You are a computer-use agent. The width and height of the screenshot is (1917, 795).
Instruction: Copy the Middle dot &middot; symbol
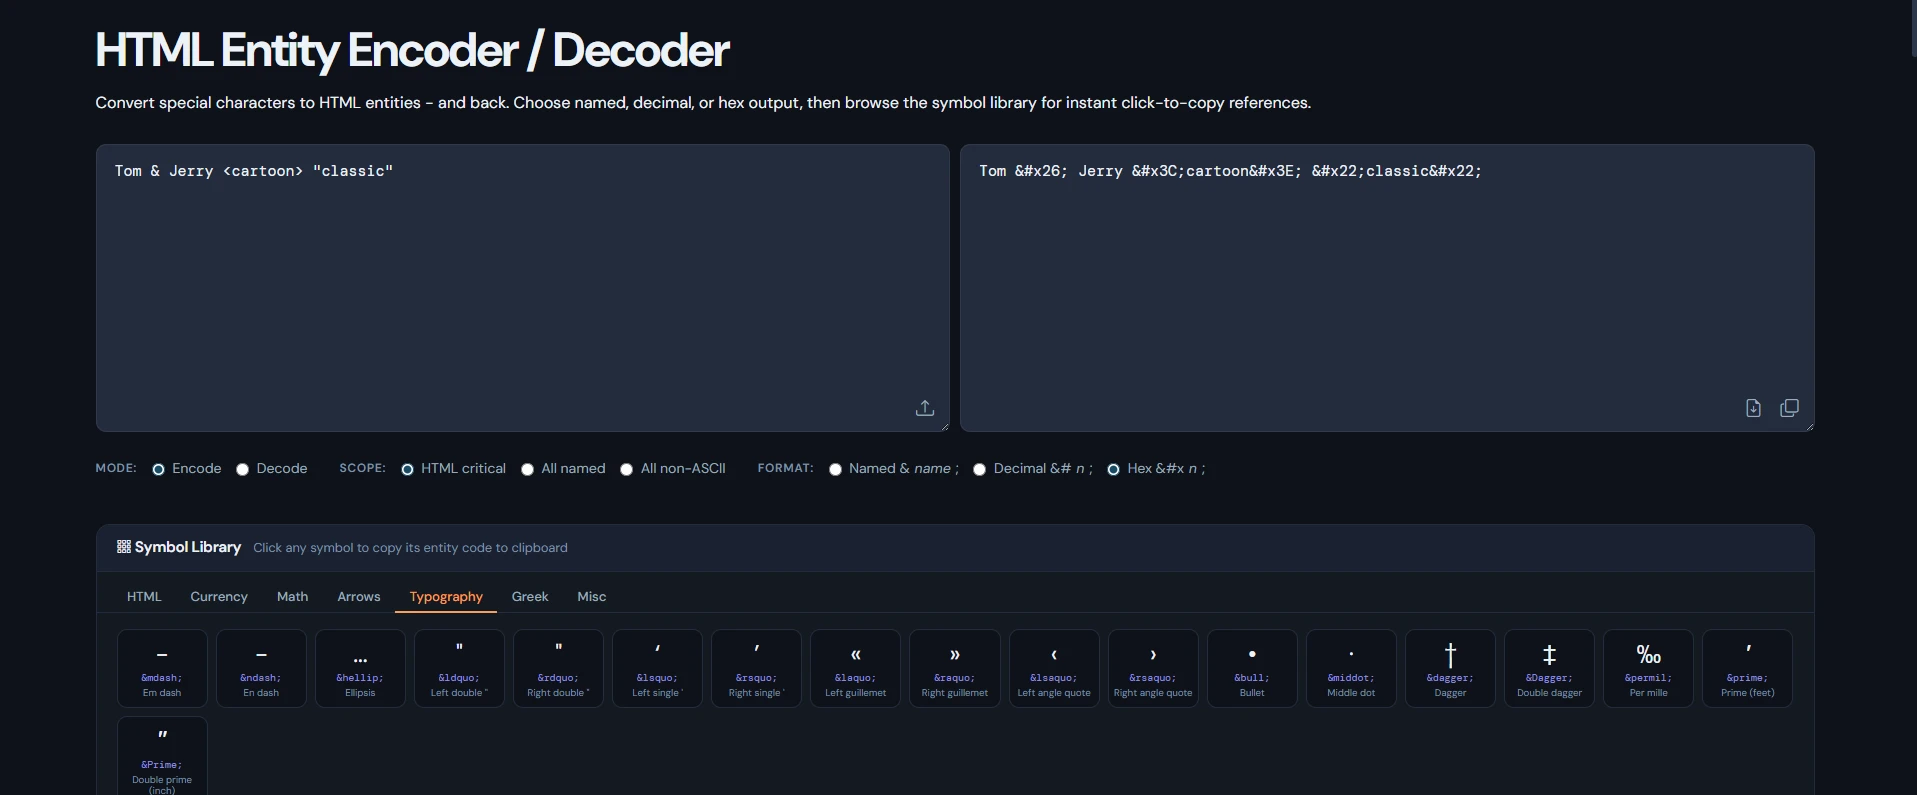coord(1351,668)
